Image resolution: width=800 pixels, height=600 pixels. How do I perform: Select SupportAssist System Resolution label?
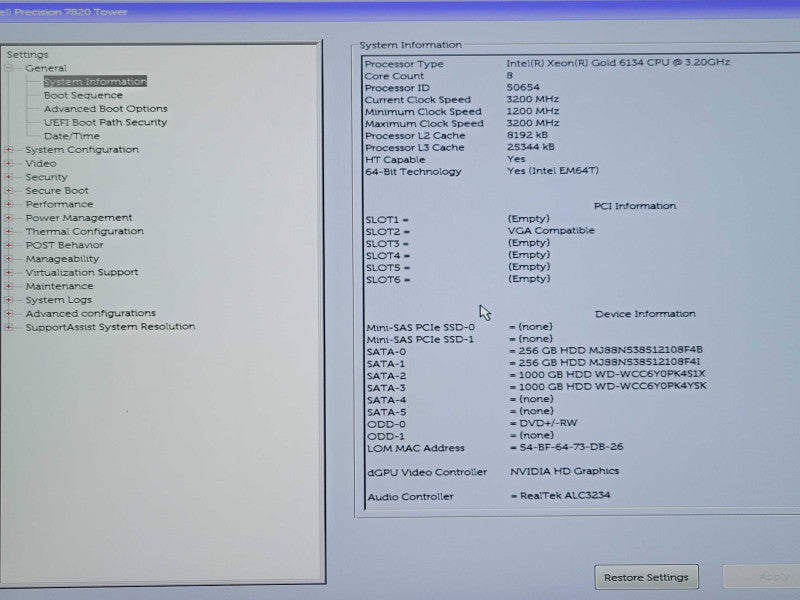[x=111, y=327]
